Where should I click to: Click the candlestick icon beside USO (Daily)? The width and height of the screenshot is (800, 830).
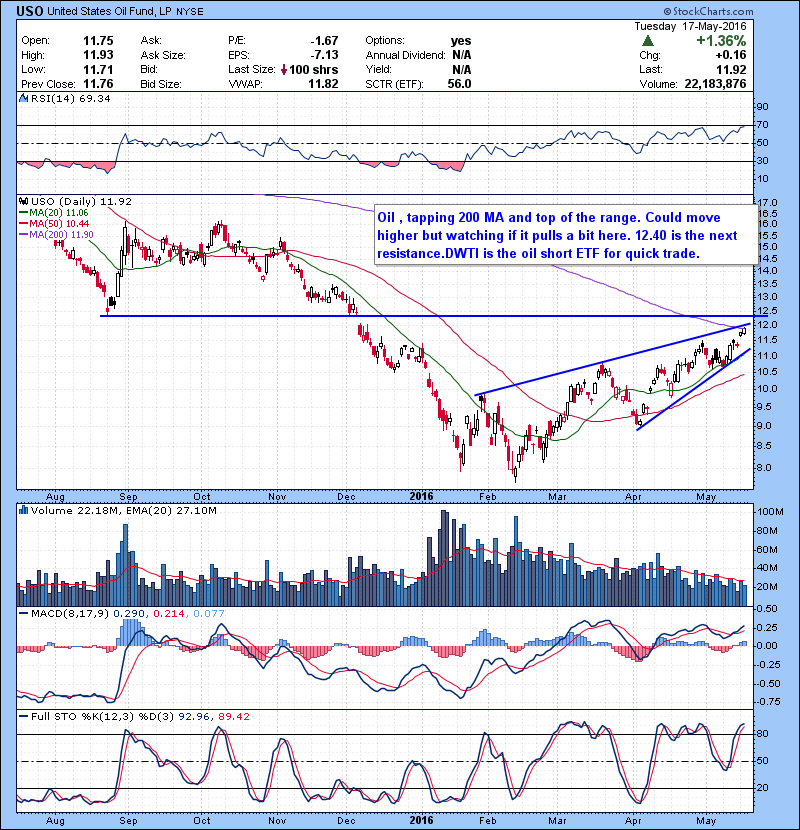pyautogui.click(x=23, y=202)
